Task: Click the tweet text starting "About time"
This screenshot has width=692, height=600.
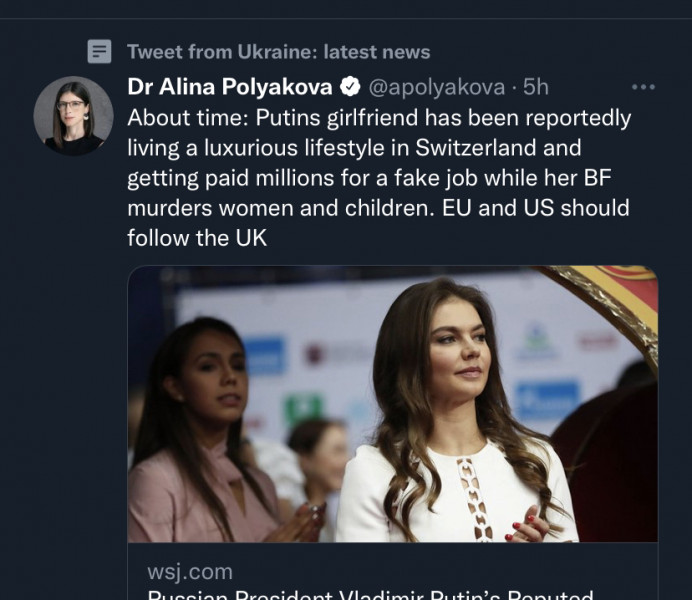Action: coord(379,118)
